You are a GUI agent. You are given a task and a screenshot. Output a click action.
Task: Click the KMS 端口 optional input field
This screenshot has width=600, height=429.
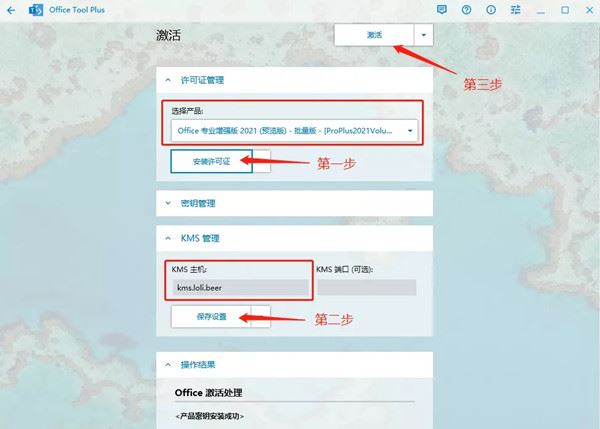click(365, 288)
